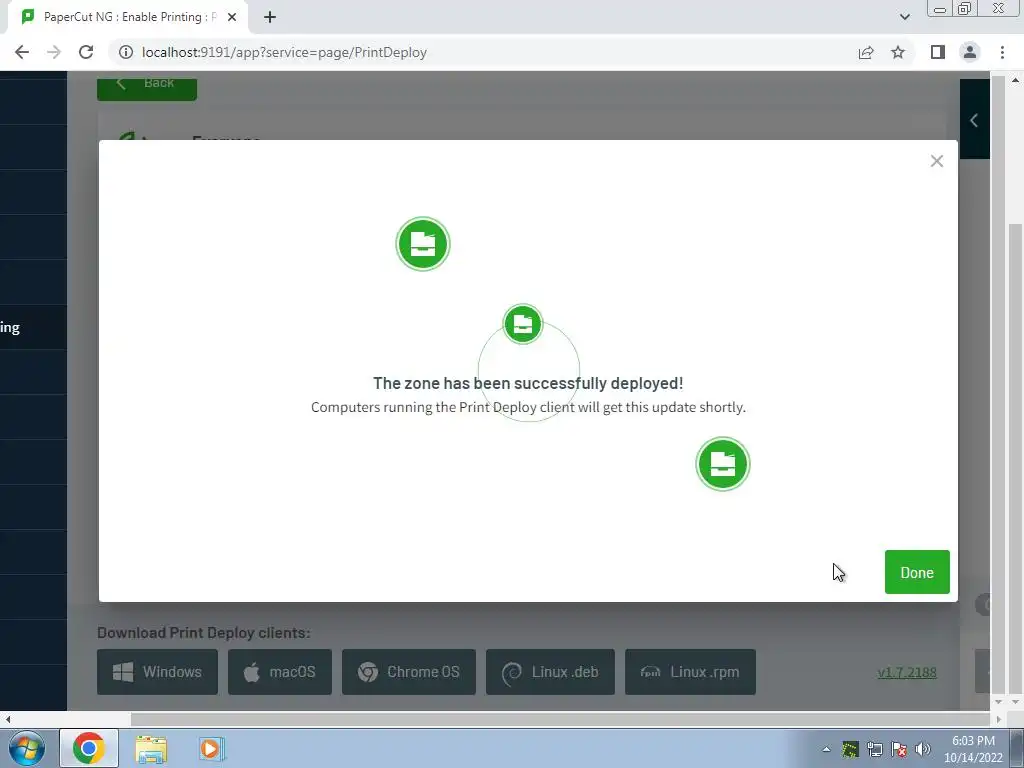
Task: Download the Chrome OS Print Deploy client
Action: pyautogui.click(x=409, y=671)
